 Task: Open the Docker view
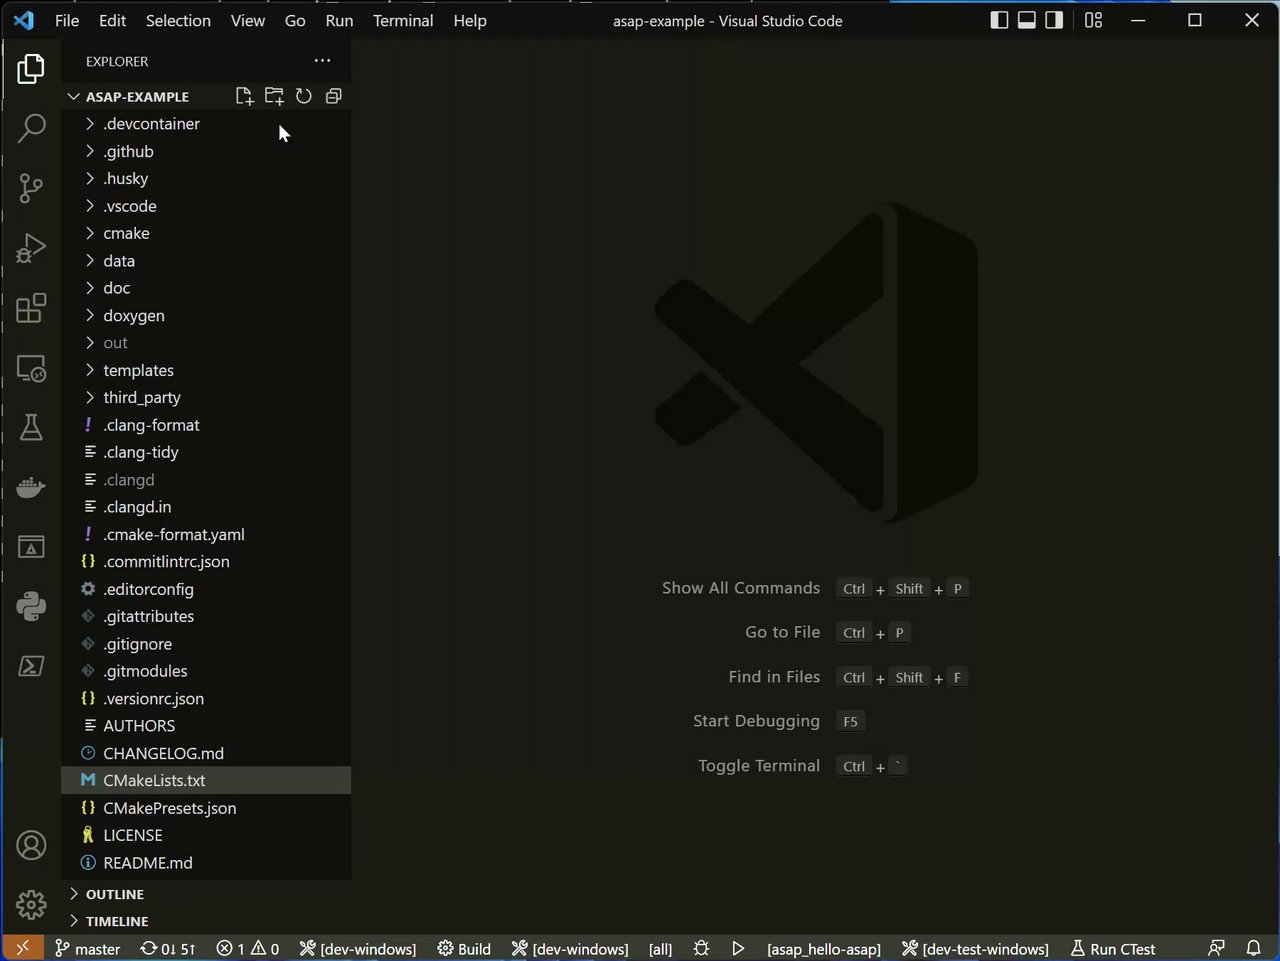coord(31,487)
